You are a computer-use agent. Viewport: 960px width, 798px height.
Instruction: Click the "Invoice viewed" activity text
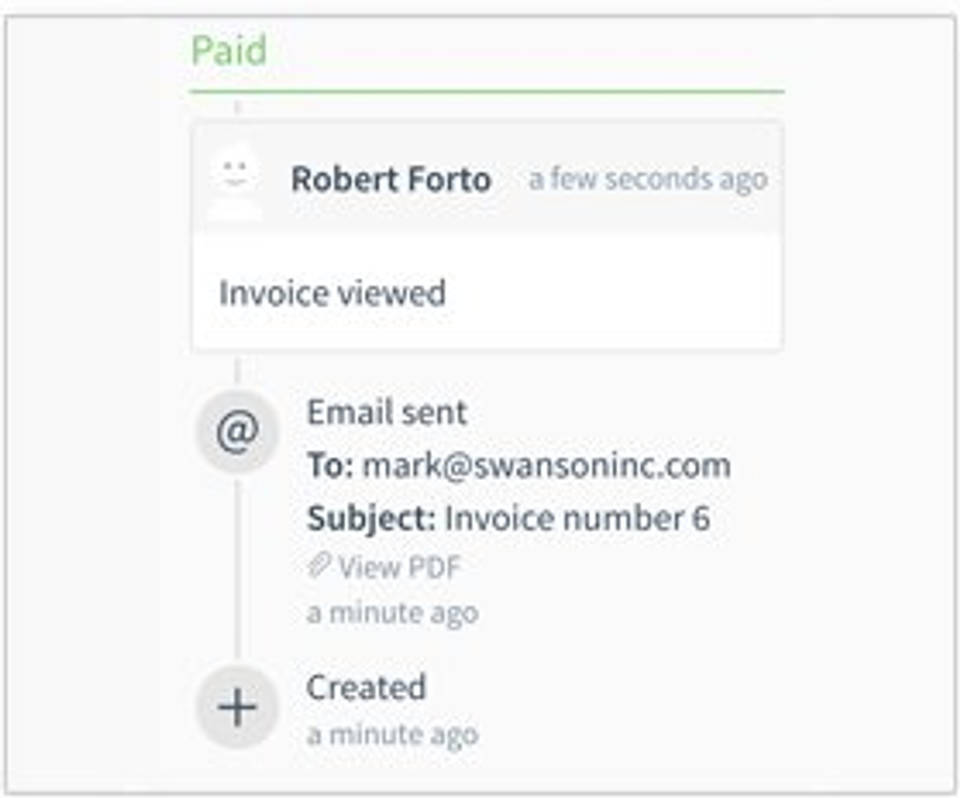tap(332, 294)
